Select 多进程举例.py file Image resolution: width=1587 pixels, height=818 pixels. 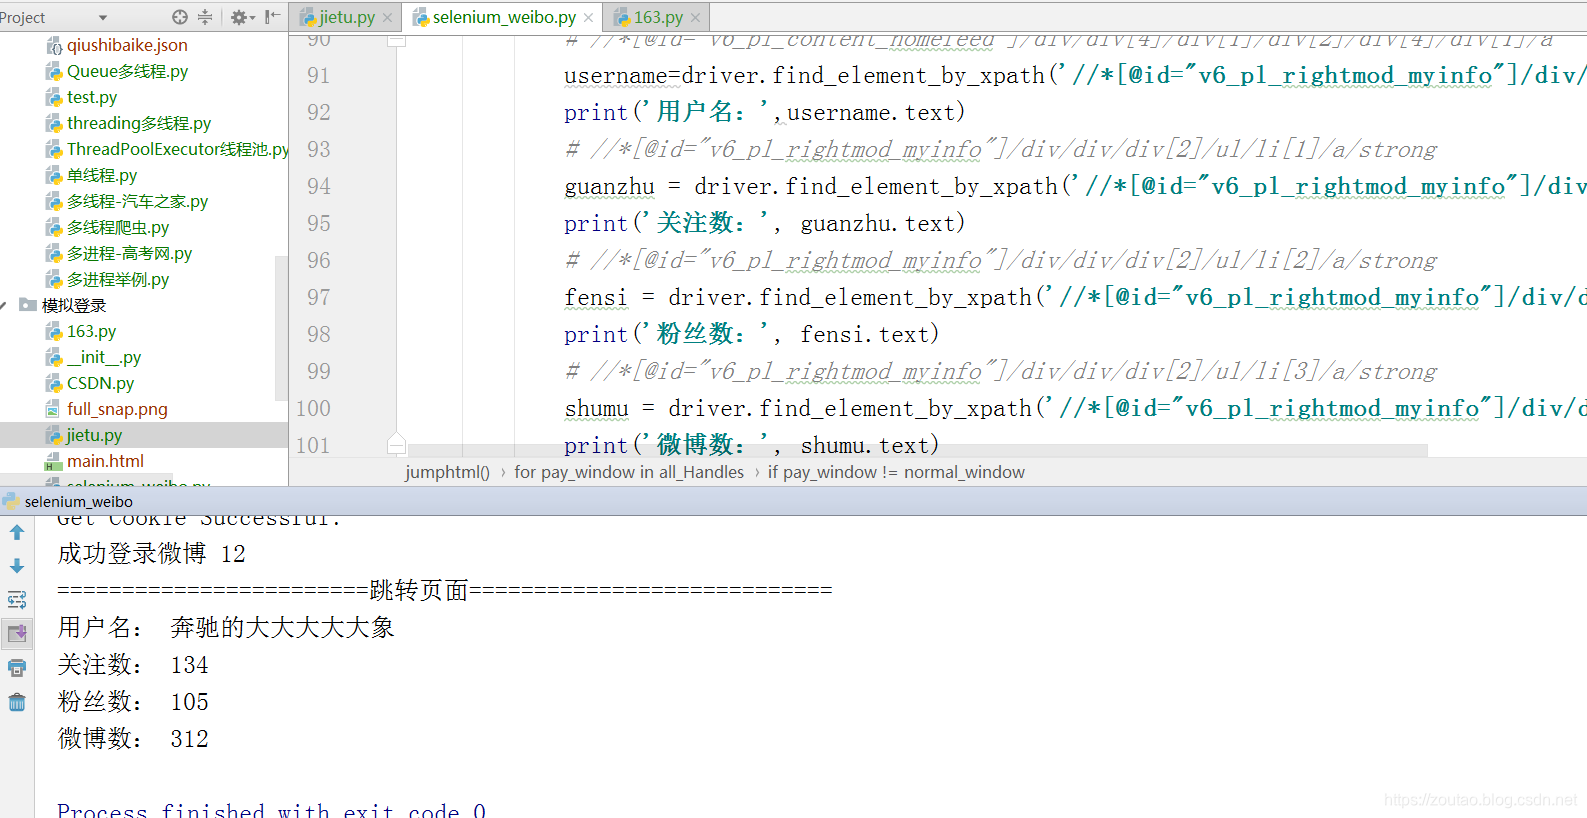(118, 279)
